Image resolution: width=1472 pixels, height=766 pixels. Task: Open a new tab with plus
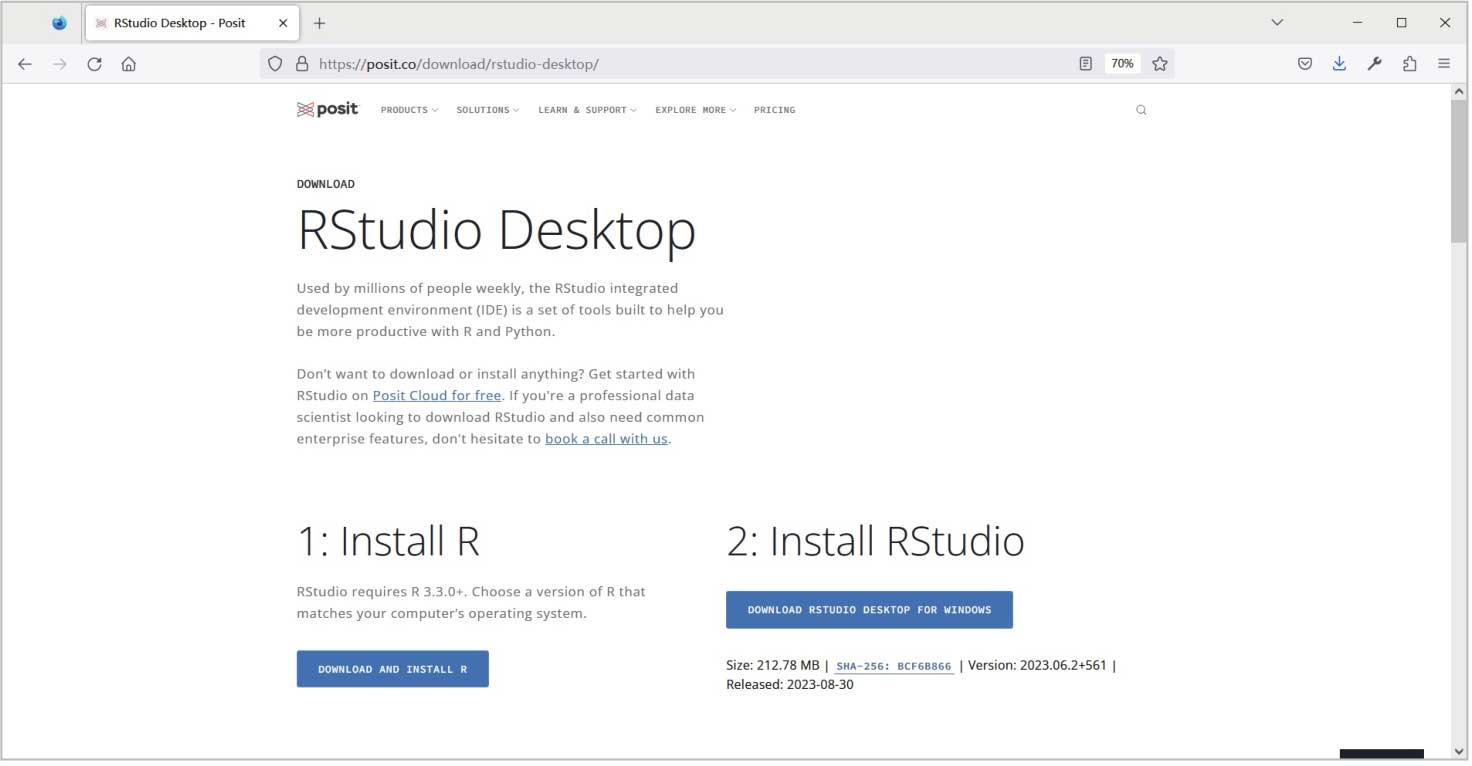point(319,23)
